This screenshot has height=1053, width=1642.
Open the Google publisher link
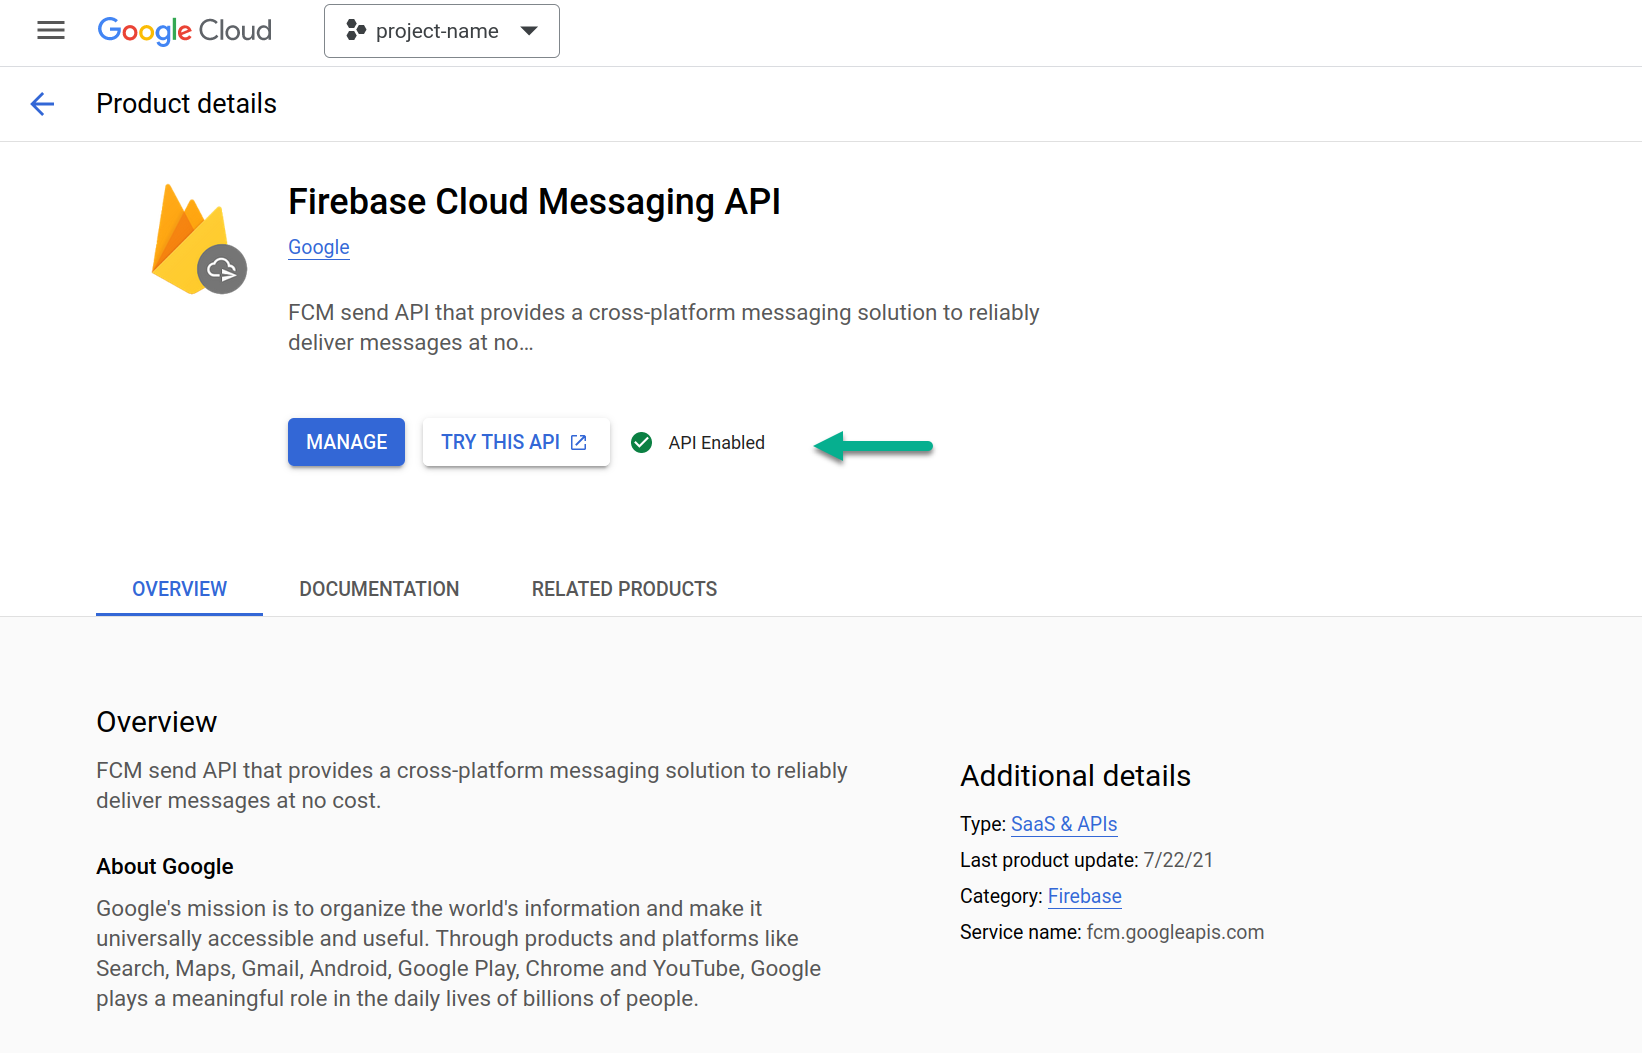pyautogui.click(x=318, y=247)
